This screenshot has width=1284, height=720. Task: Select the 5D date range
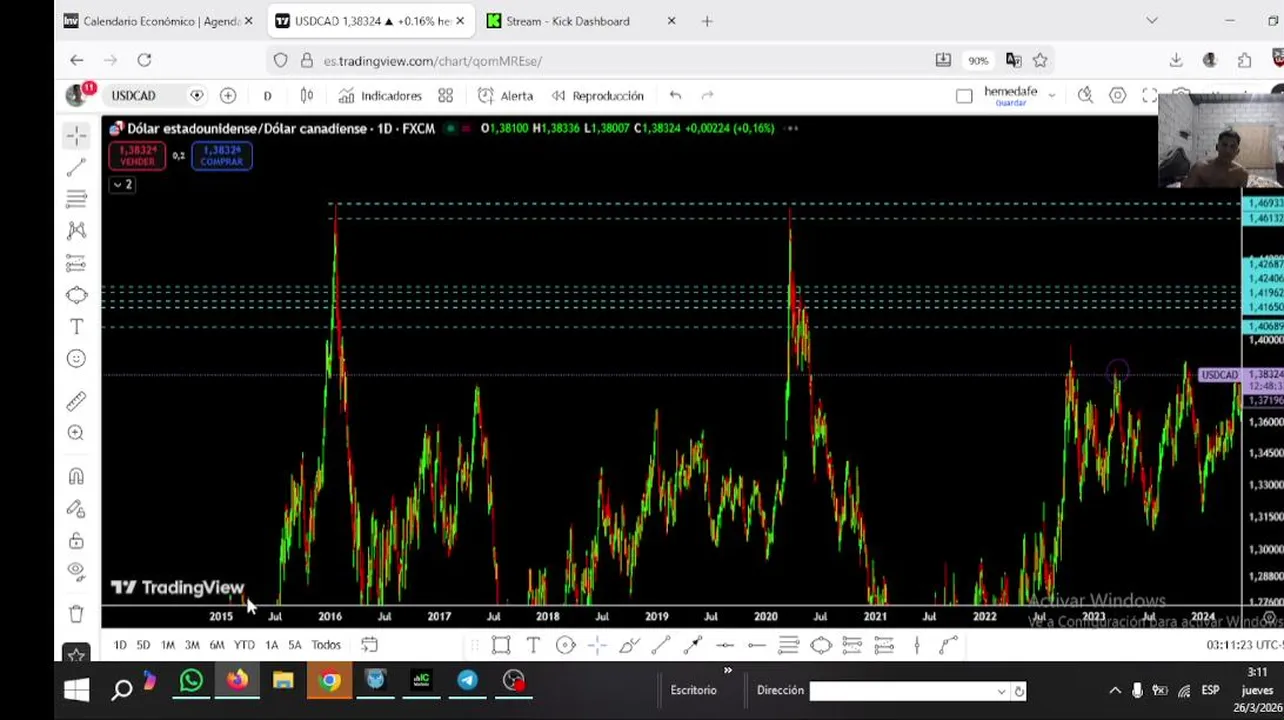(x=143, y=645)
